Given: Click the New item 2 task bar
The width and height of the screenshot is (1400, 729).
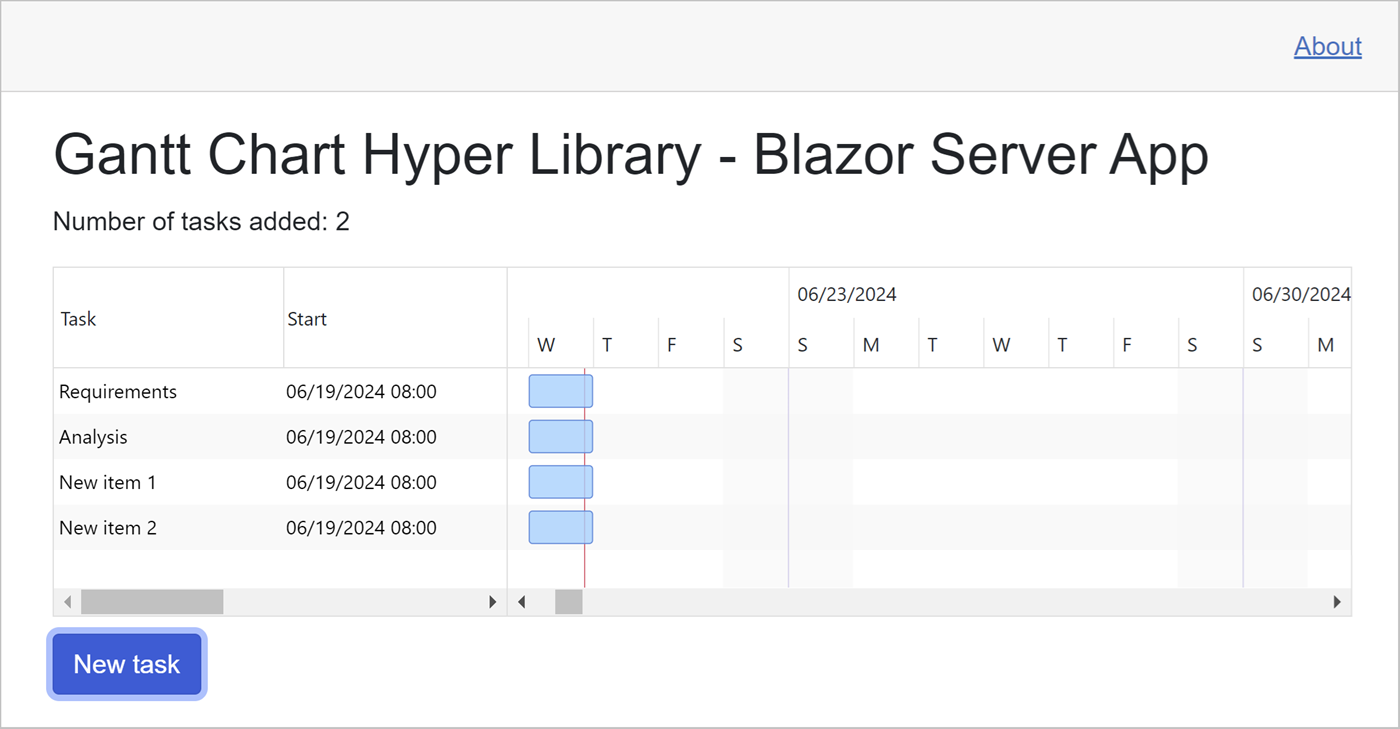Looking at the screenshot, I should click(x=560, y=527).
